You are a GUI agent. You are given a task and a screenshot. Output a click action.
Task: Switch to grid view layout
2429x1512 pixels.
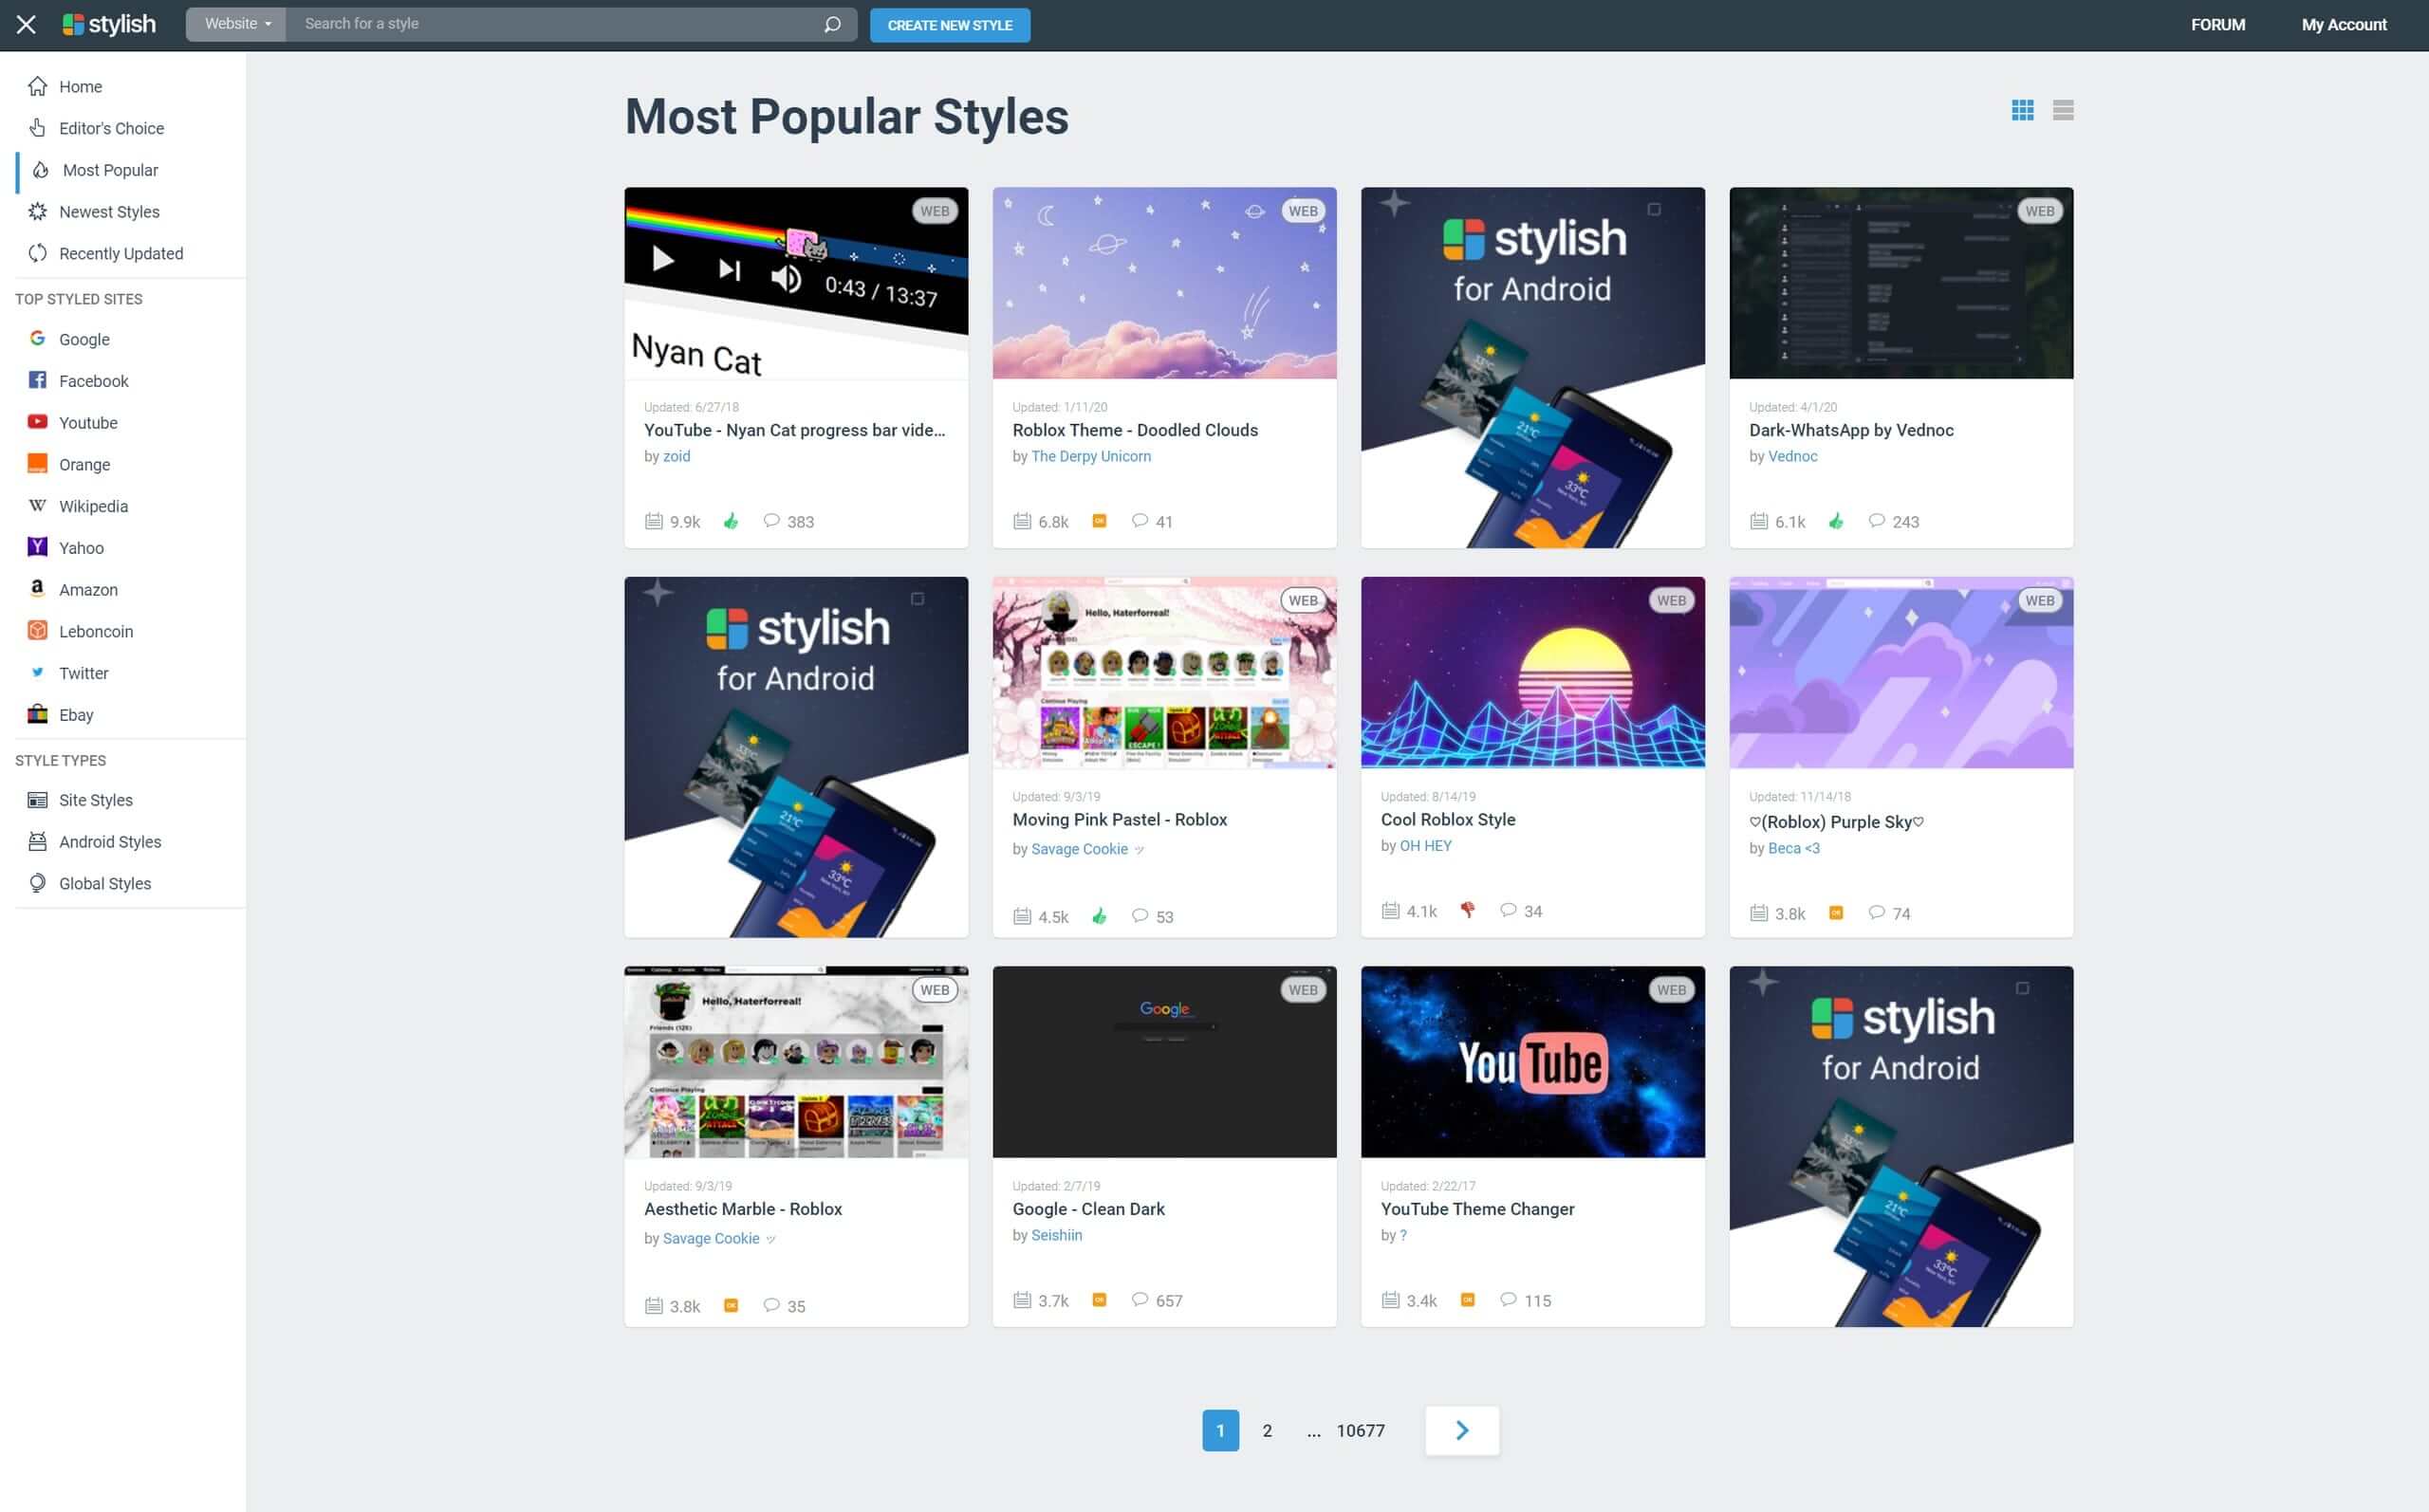click(2022, 110)
